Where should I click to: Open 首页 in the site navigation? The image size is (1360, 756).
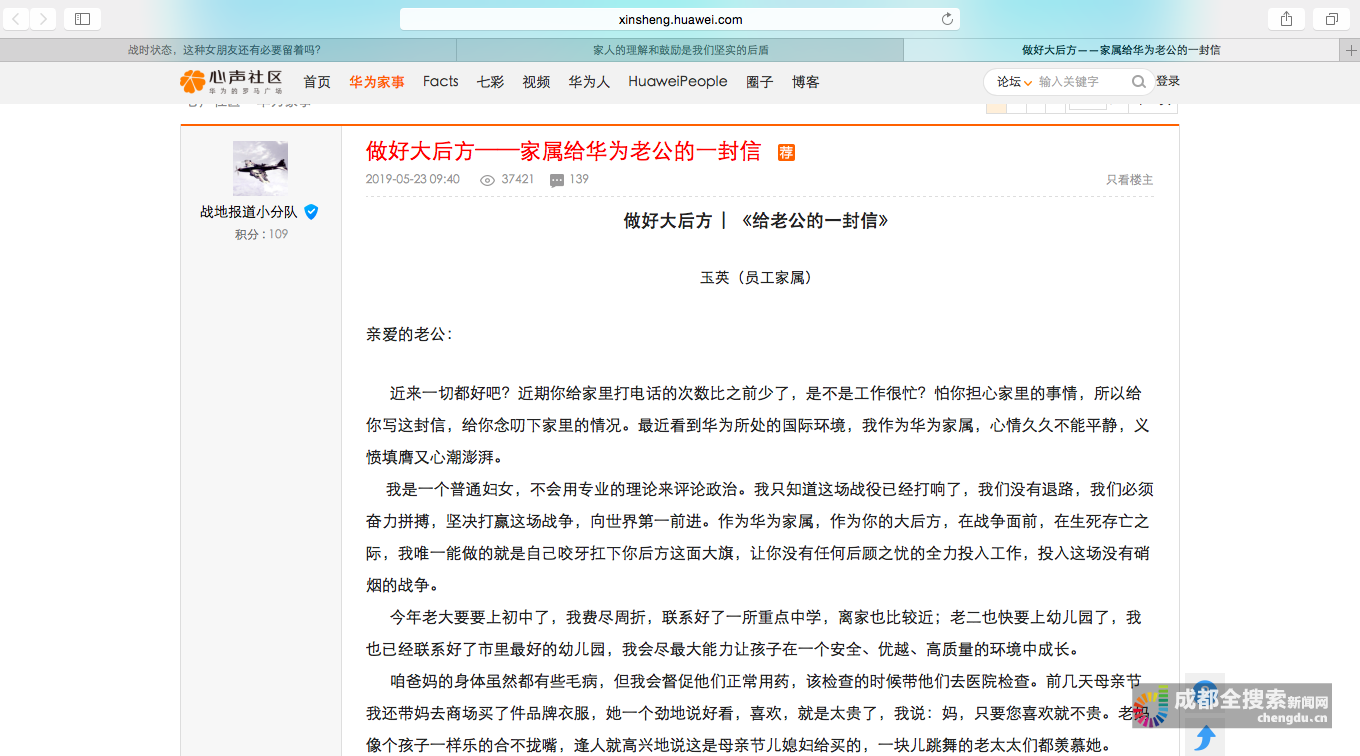coord(317,82)
